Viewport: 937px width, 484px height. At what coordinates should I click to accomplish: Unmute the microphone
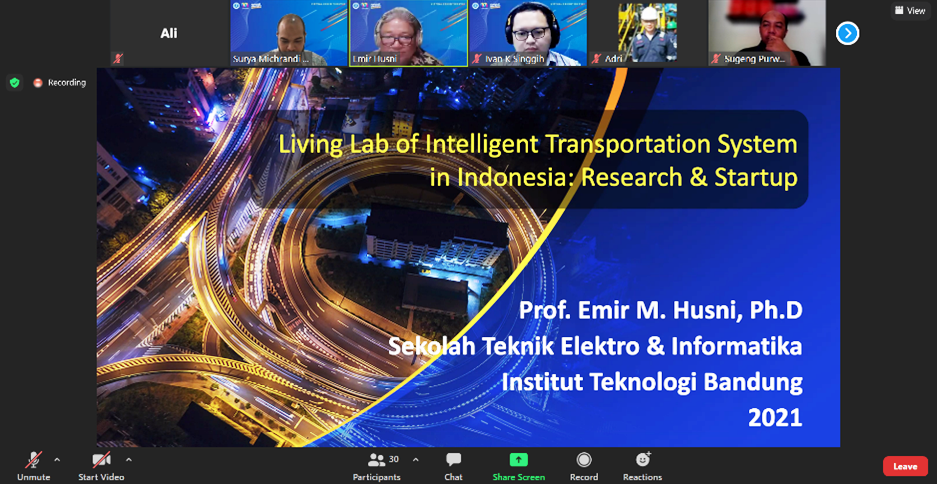tap(33, 465)
